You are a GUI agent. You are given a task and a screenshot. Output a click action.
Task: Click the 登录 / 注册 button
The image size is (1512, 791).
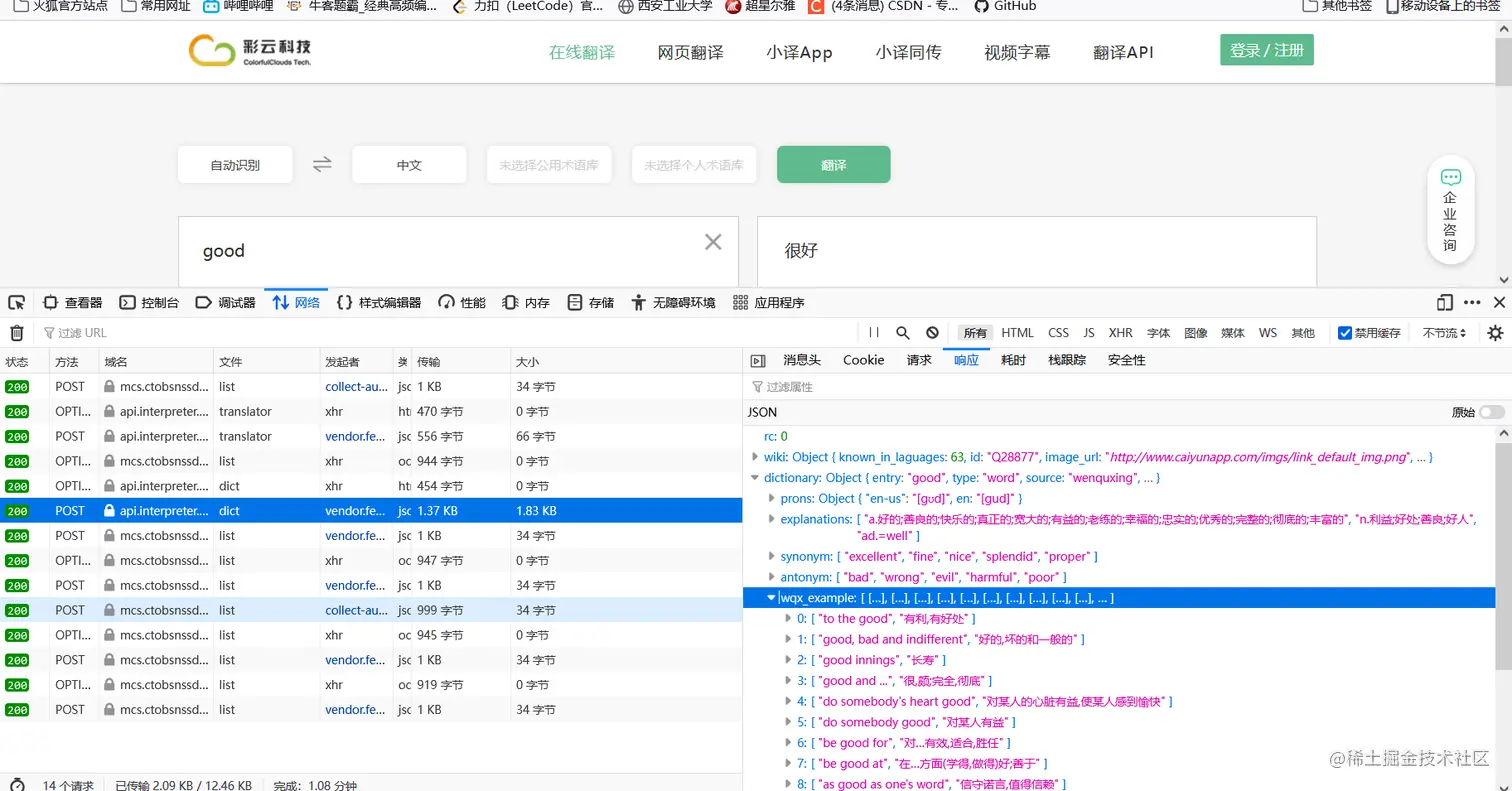pyautogui.click(x=1266, y=50)
